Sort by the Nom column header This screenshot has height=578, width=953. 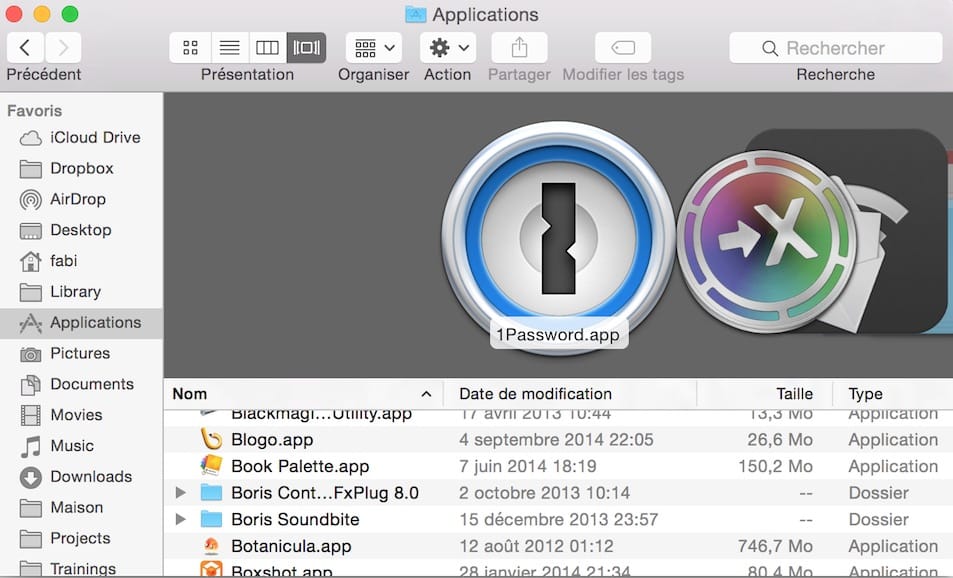pos(303,394)
